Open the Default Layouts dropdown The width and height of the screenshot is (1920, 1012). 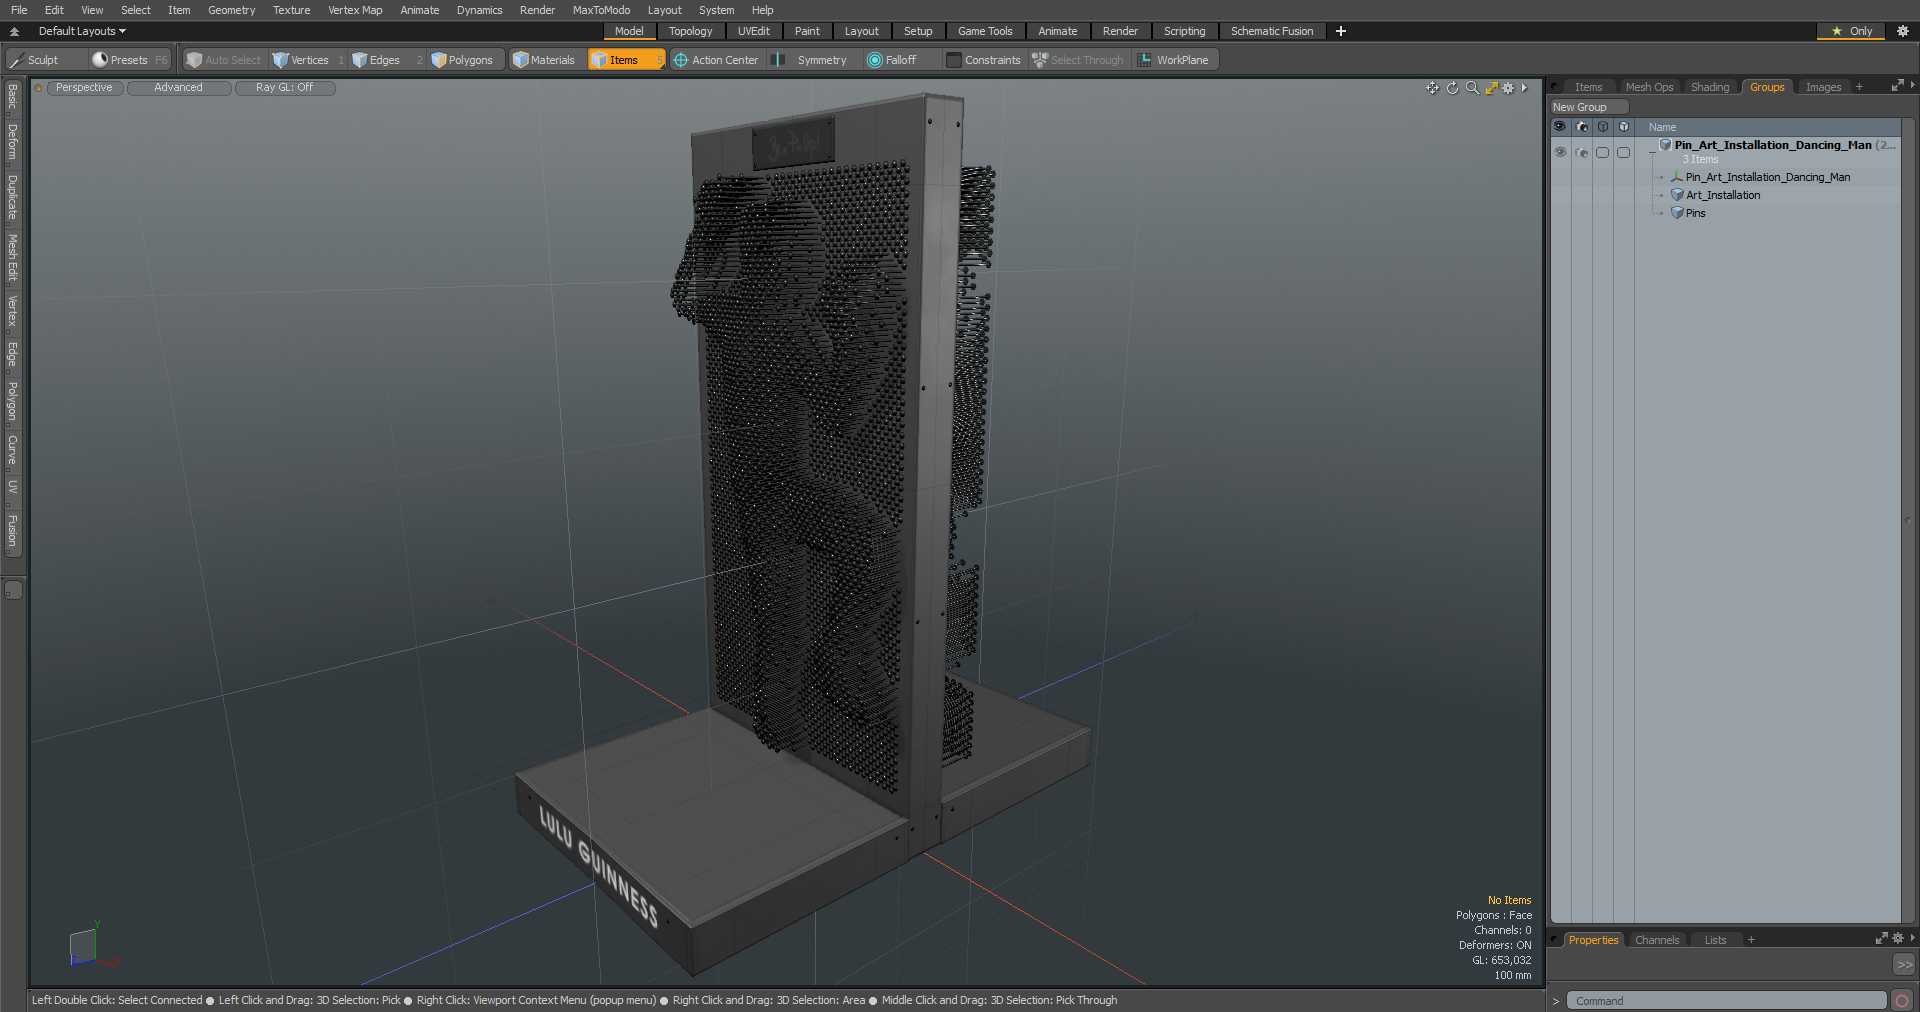[x=82, y=31]
